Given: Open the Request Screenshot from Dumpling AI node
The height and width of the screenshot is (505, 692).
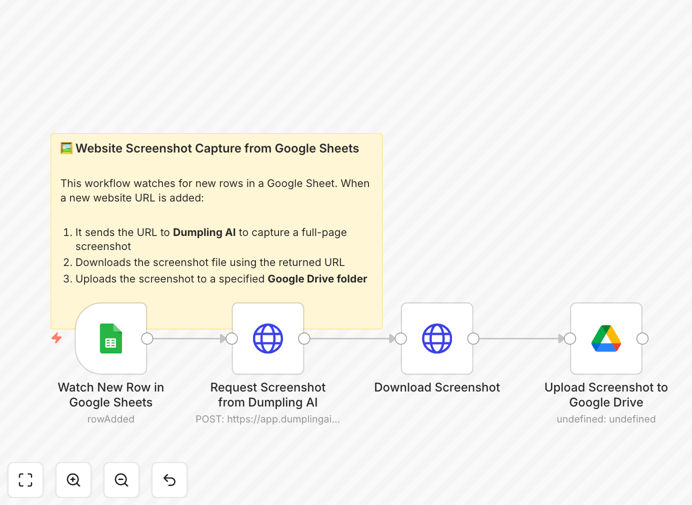Looking at the screenshot, I should click(268, 339).
